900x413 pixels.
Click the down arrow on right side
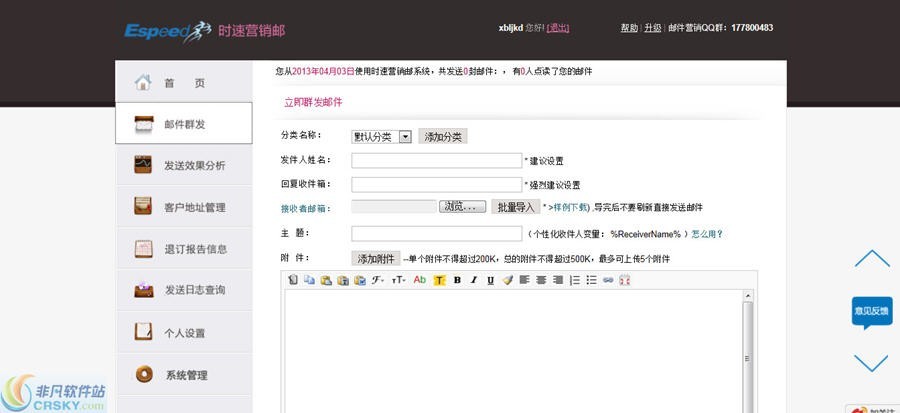(x=871, y=363)
